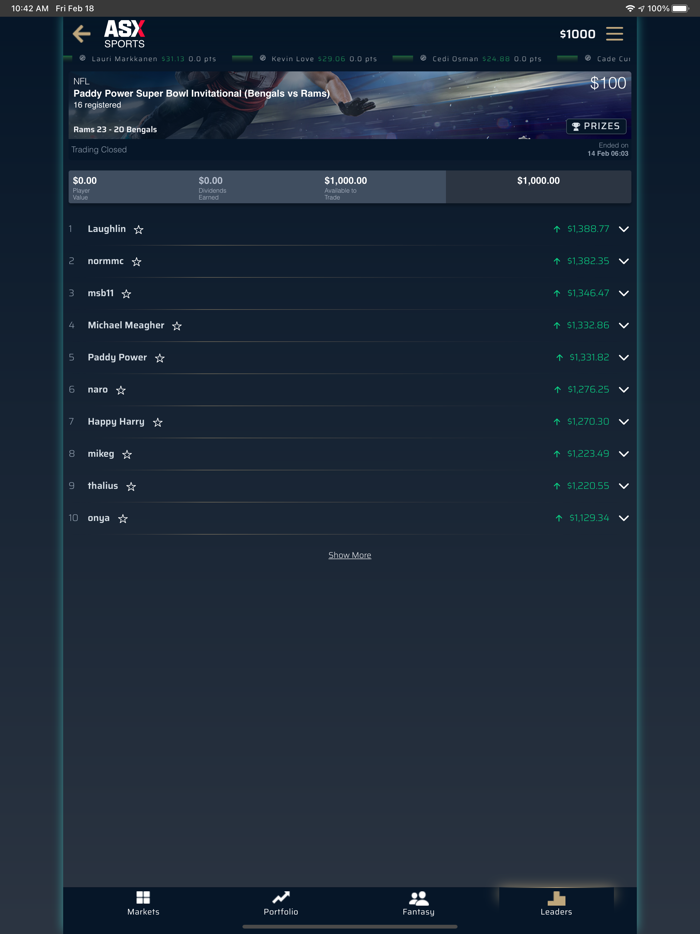Expand msb11's row chevron

tap(624, 293)
